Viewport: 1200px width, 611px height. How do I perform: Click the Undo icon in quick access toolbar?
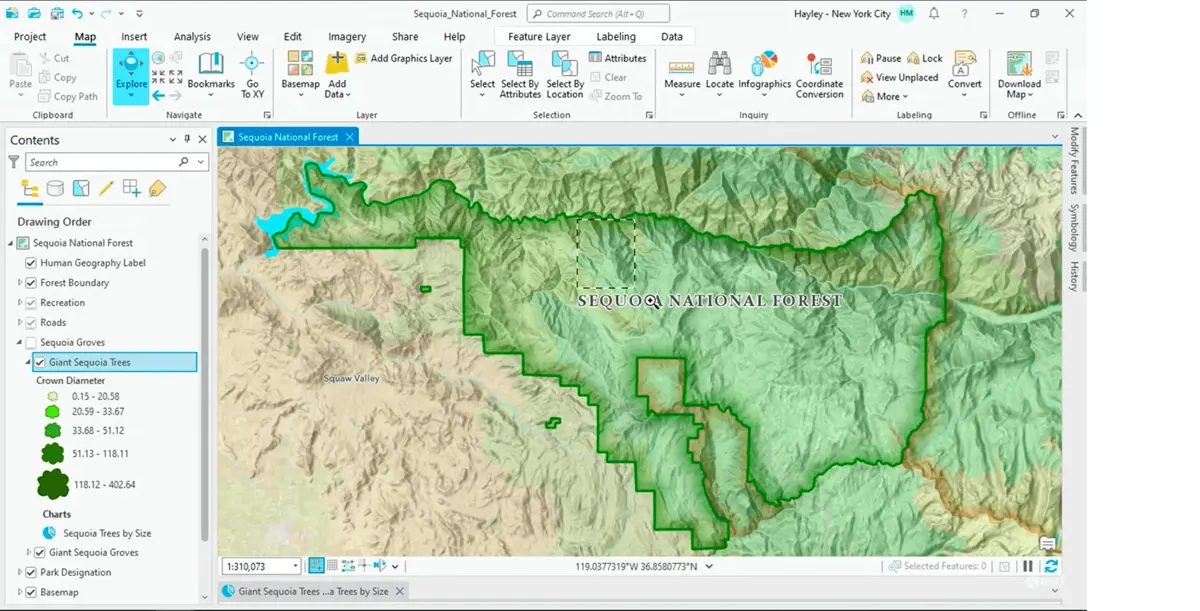pyautogui.click(x=78, y=13)
